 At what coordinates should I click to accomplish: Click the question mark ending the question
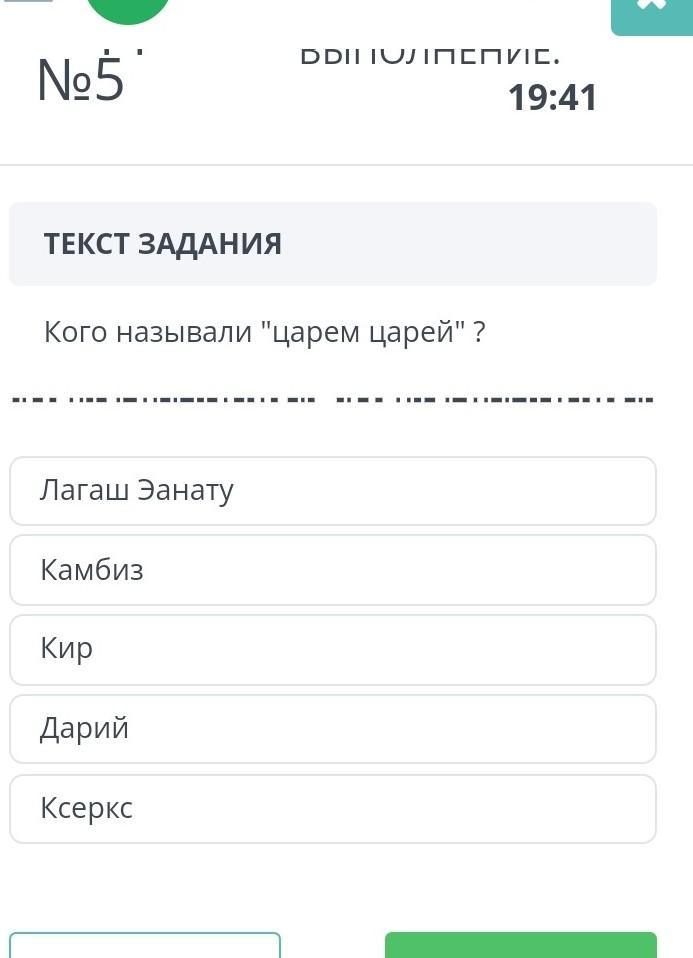coord(480,332)
